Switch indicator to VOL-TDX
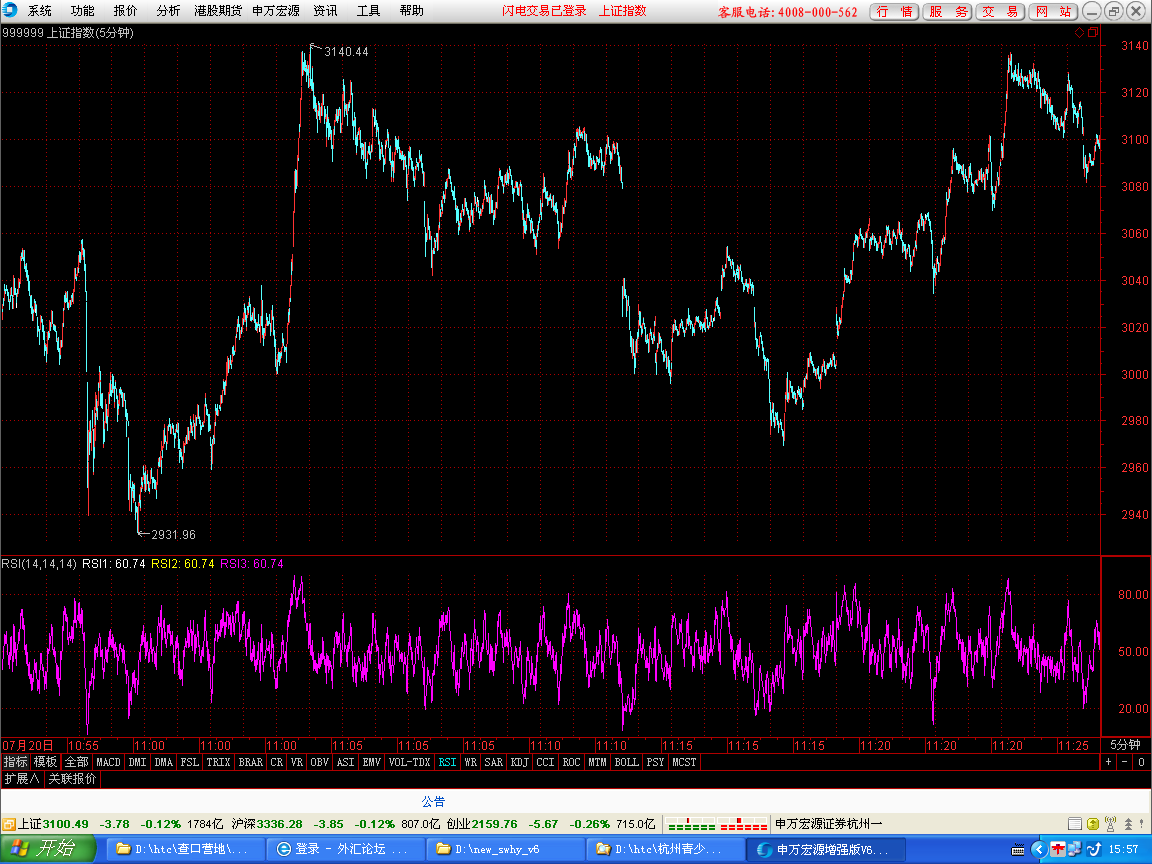Viewport: 1152px width, 864px height. [x=409, y=762]
